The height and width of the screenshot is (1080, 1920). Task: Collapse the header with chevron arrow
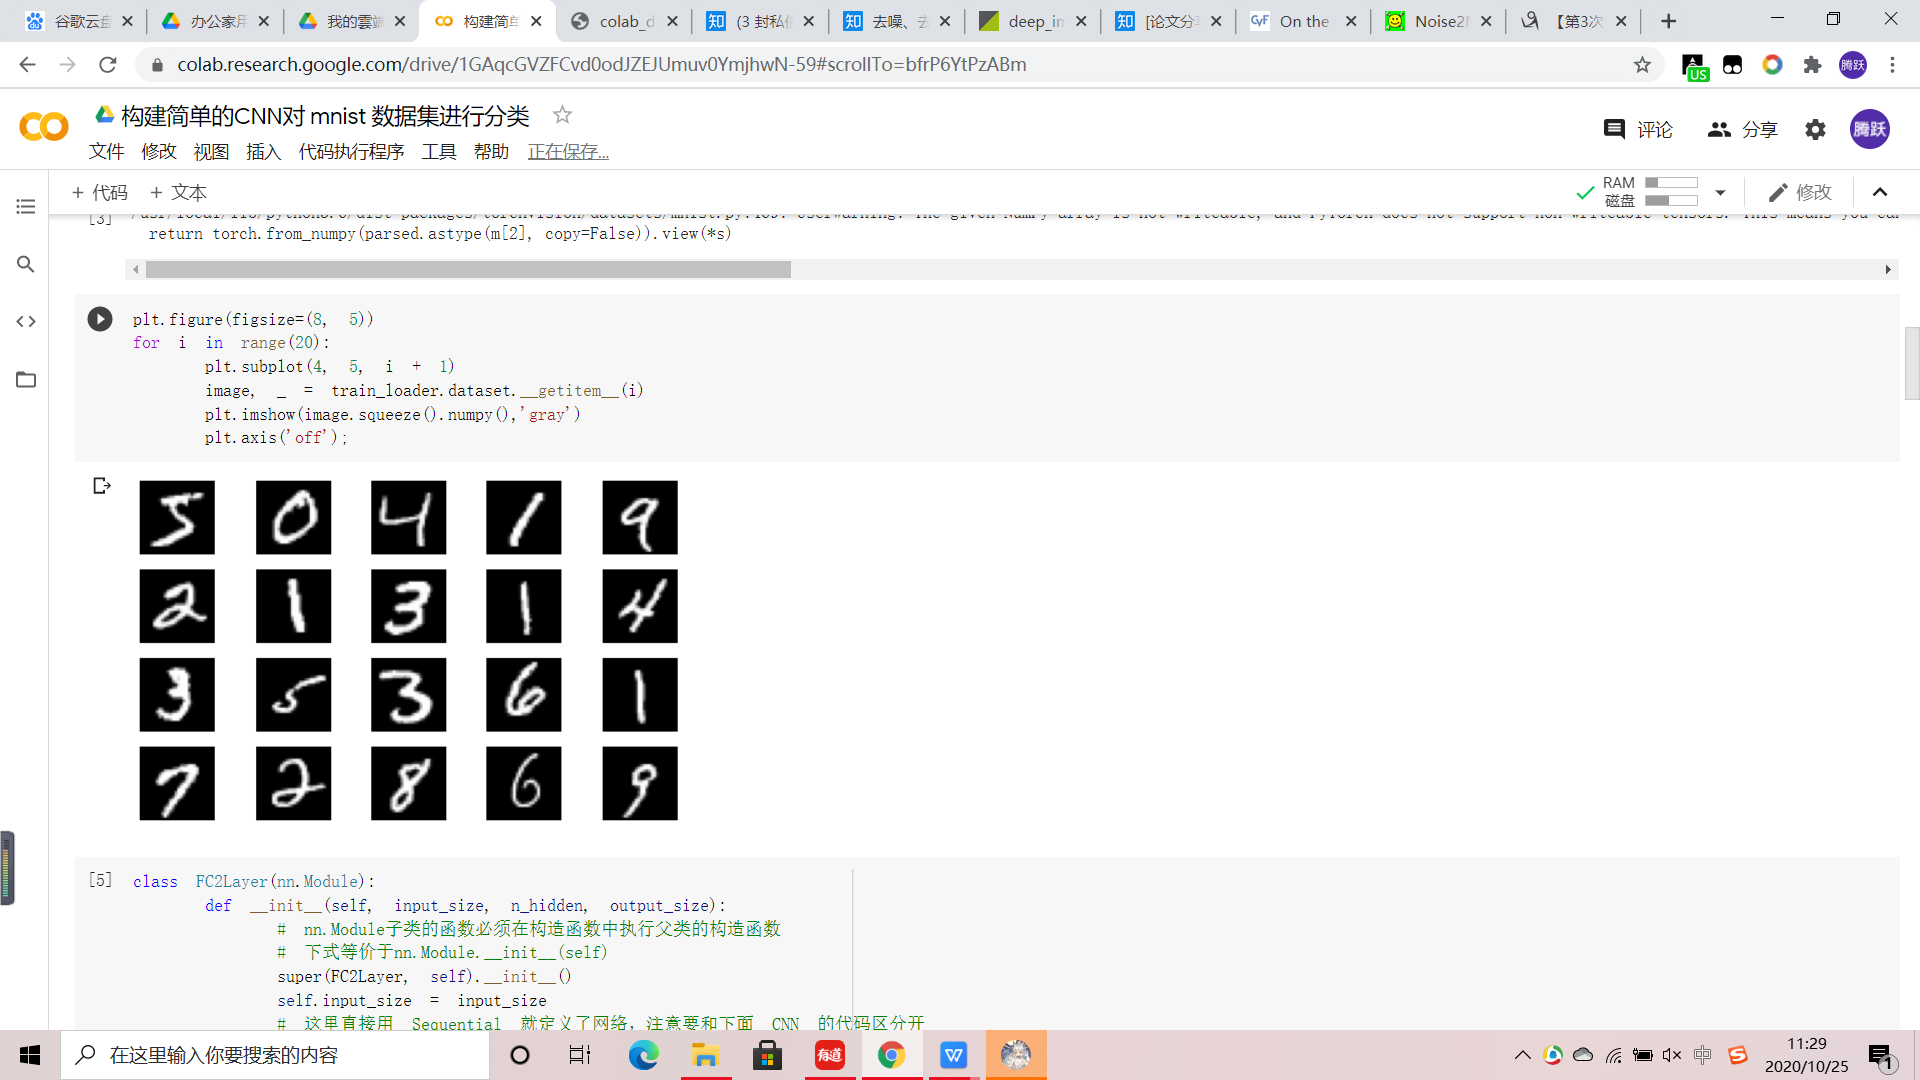click(1880, 192)
